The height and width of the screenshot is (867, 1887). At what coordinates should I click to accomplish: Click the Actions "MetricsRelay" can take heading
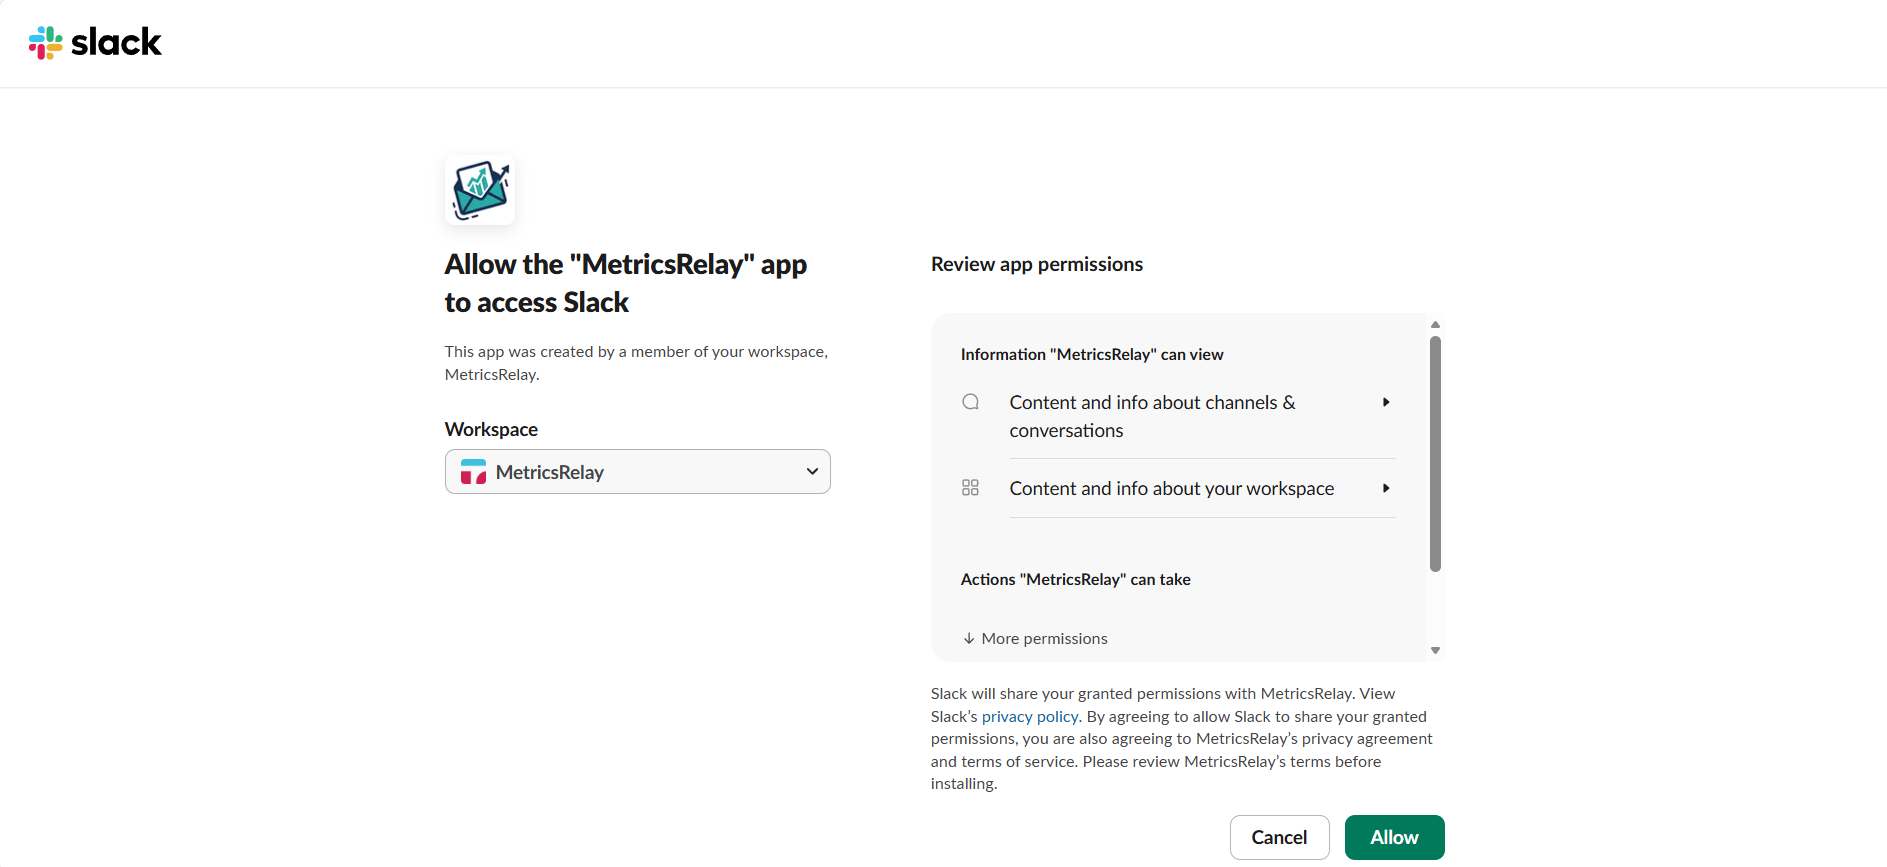tap(1076, 579)
